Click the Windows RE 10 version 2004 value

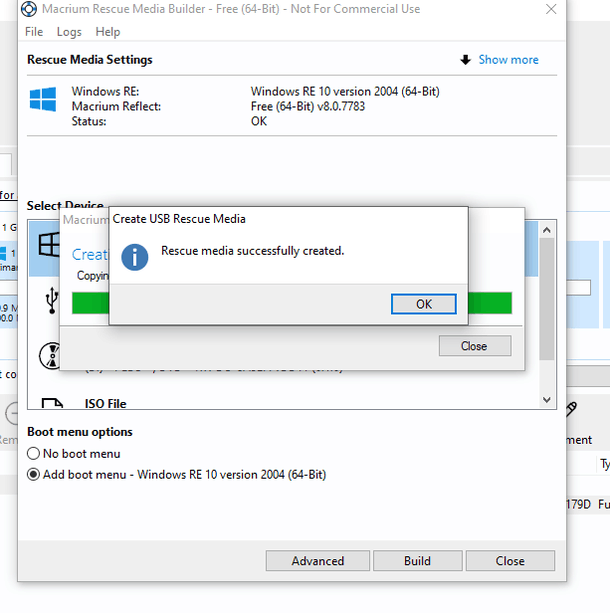point(345,91)
